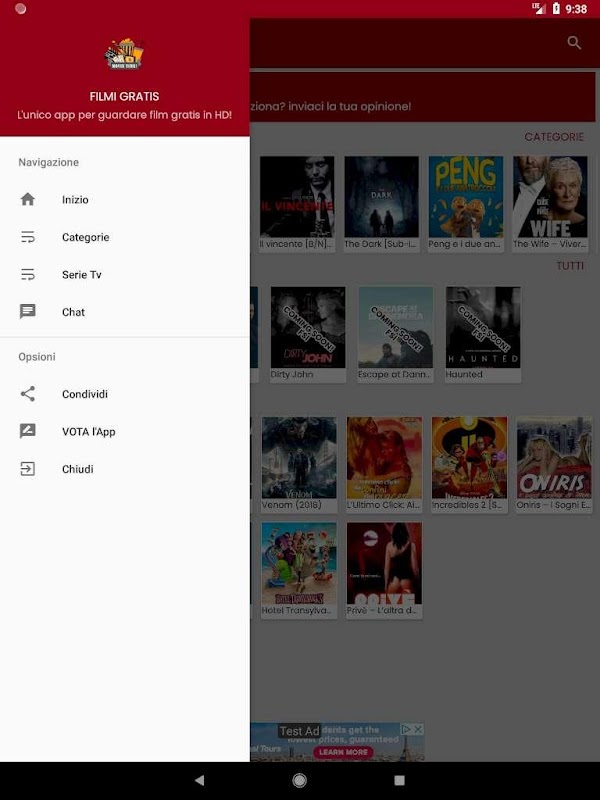Select VOTA l'App option
This screenshot has height=800, width=600.
tap(125, 432)
